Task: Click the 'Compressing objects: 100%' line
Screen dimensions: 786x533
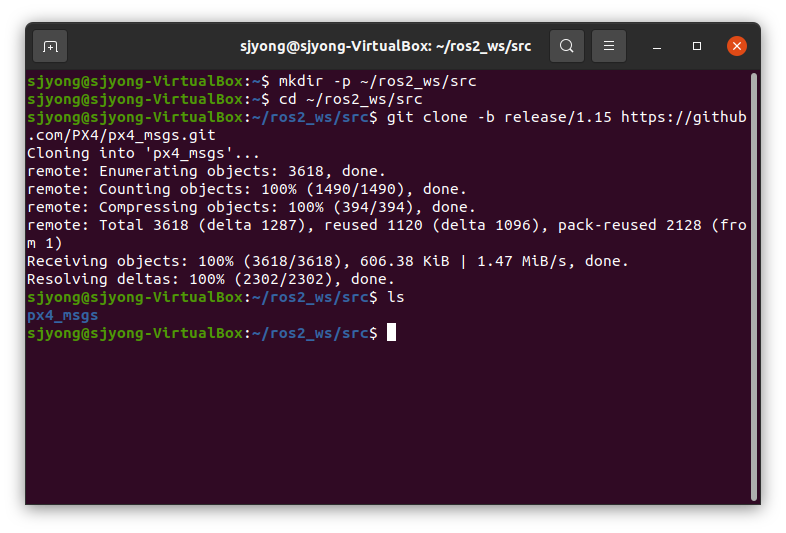Action: (x=251, y=207)
